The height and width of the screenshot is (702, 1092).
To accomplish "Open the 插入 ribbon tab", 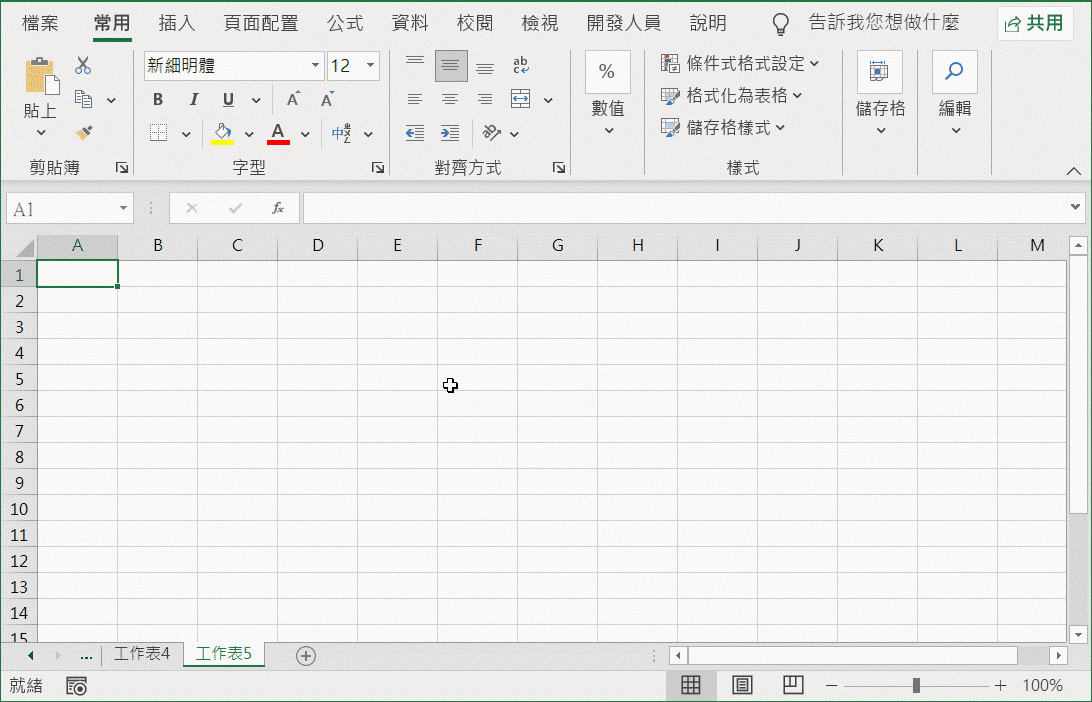I will click(x=177, y=23).
